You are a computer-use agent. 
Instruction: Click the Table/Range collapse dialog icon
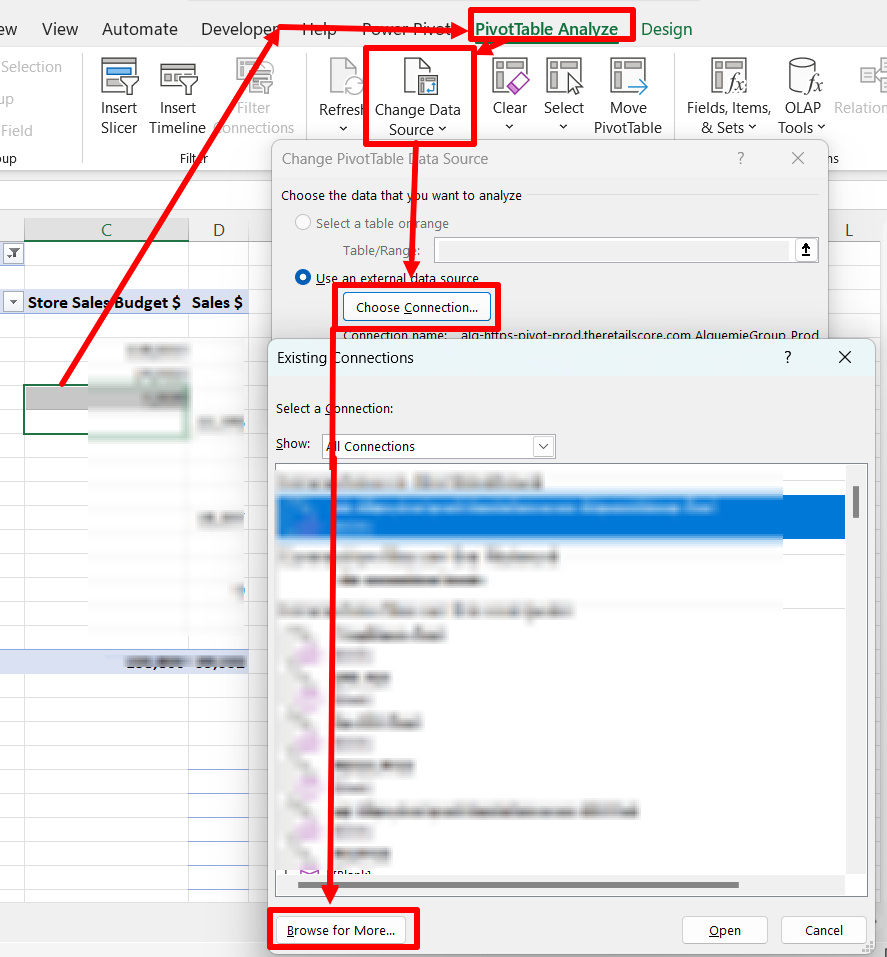(807, 251)
